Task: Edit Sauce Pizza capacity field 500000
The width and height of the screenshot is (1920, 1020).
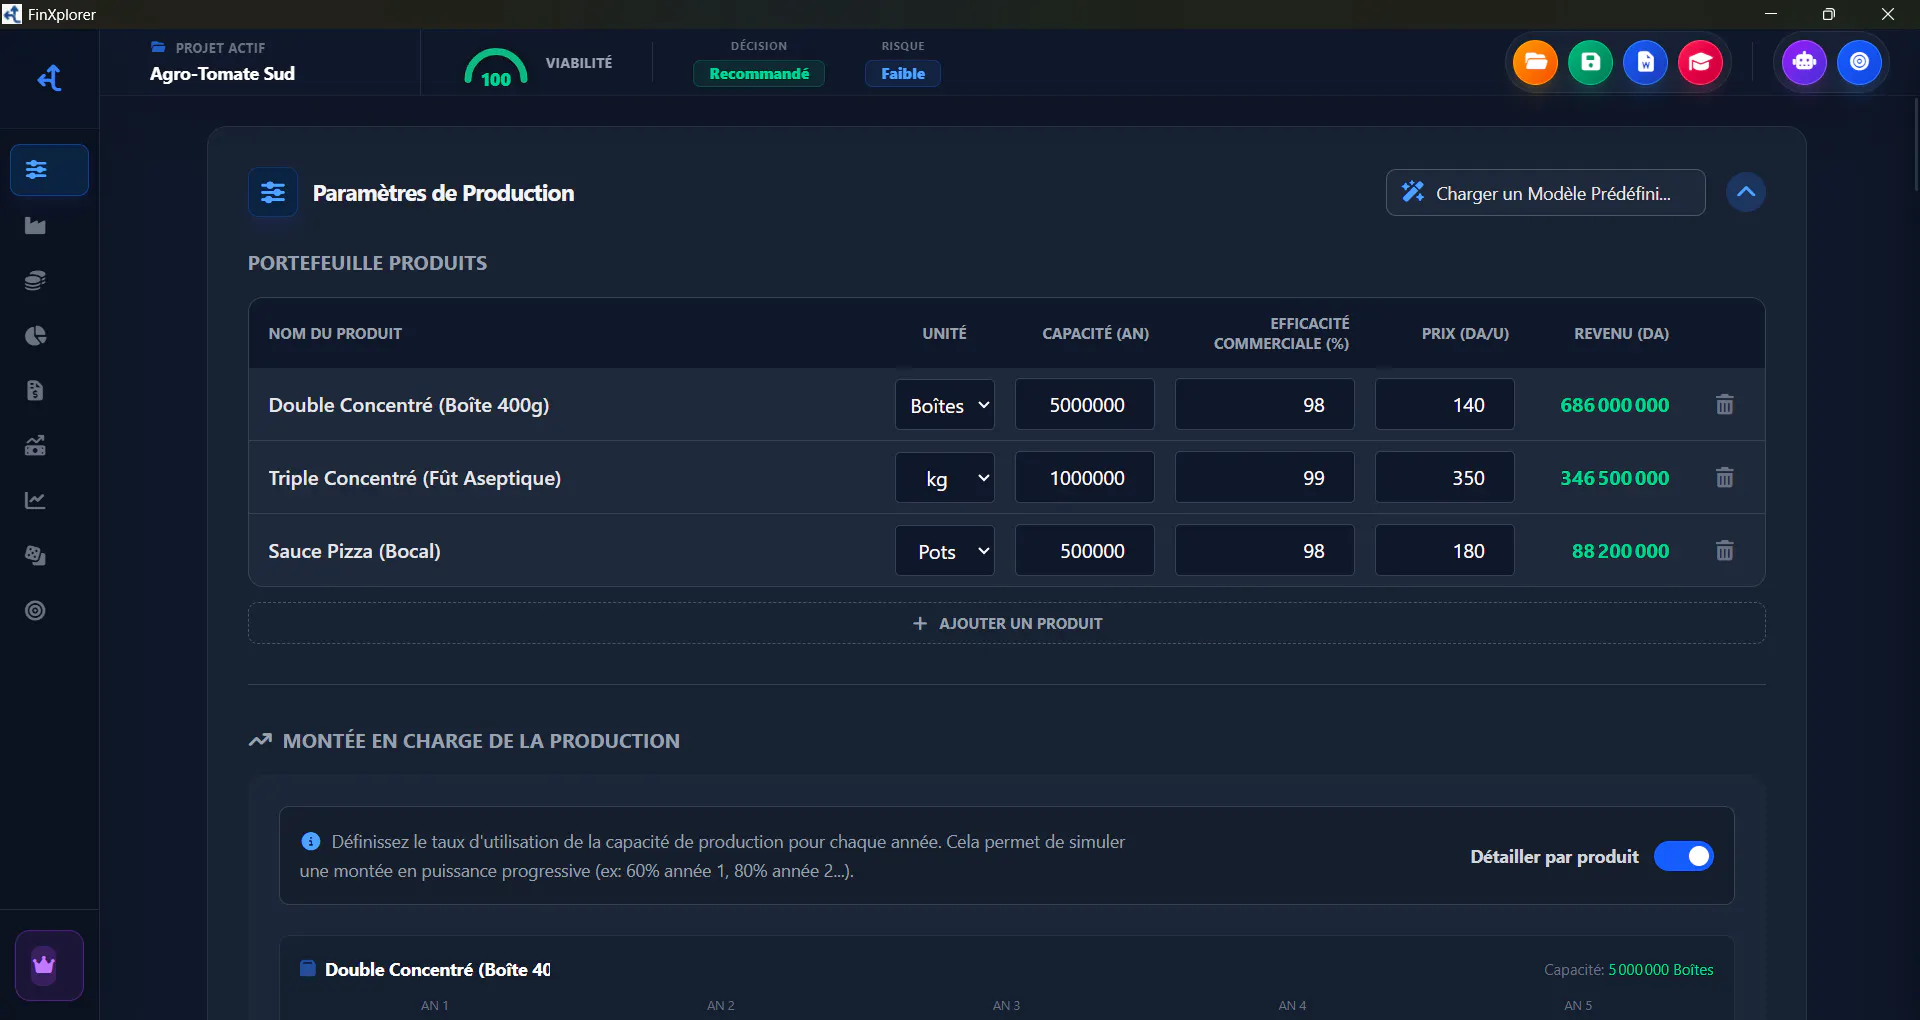Action: click(1085, 551)
